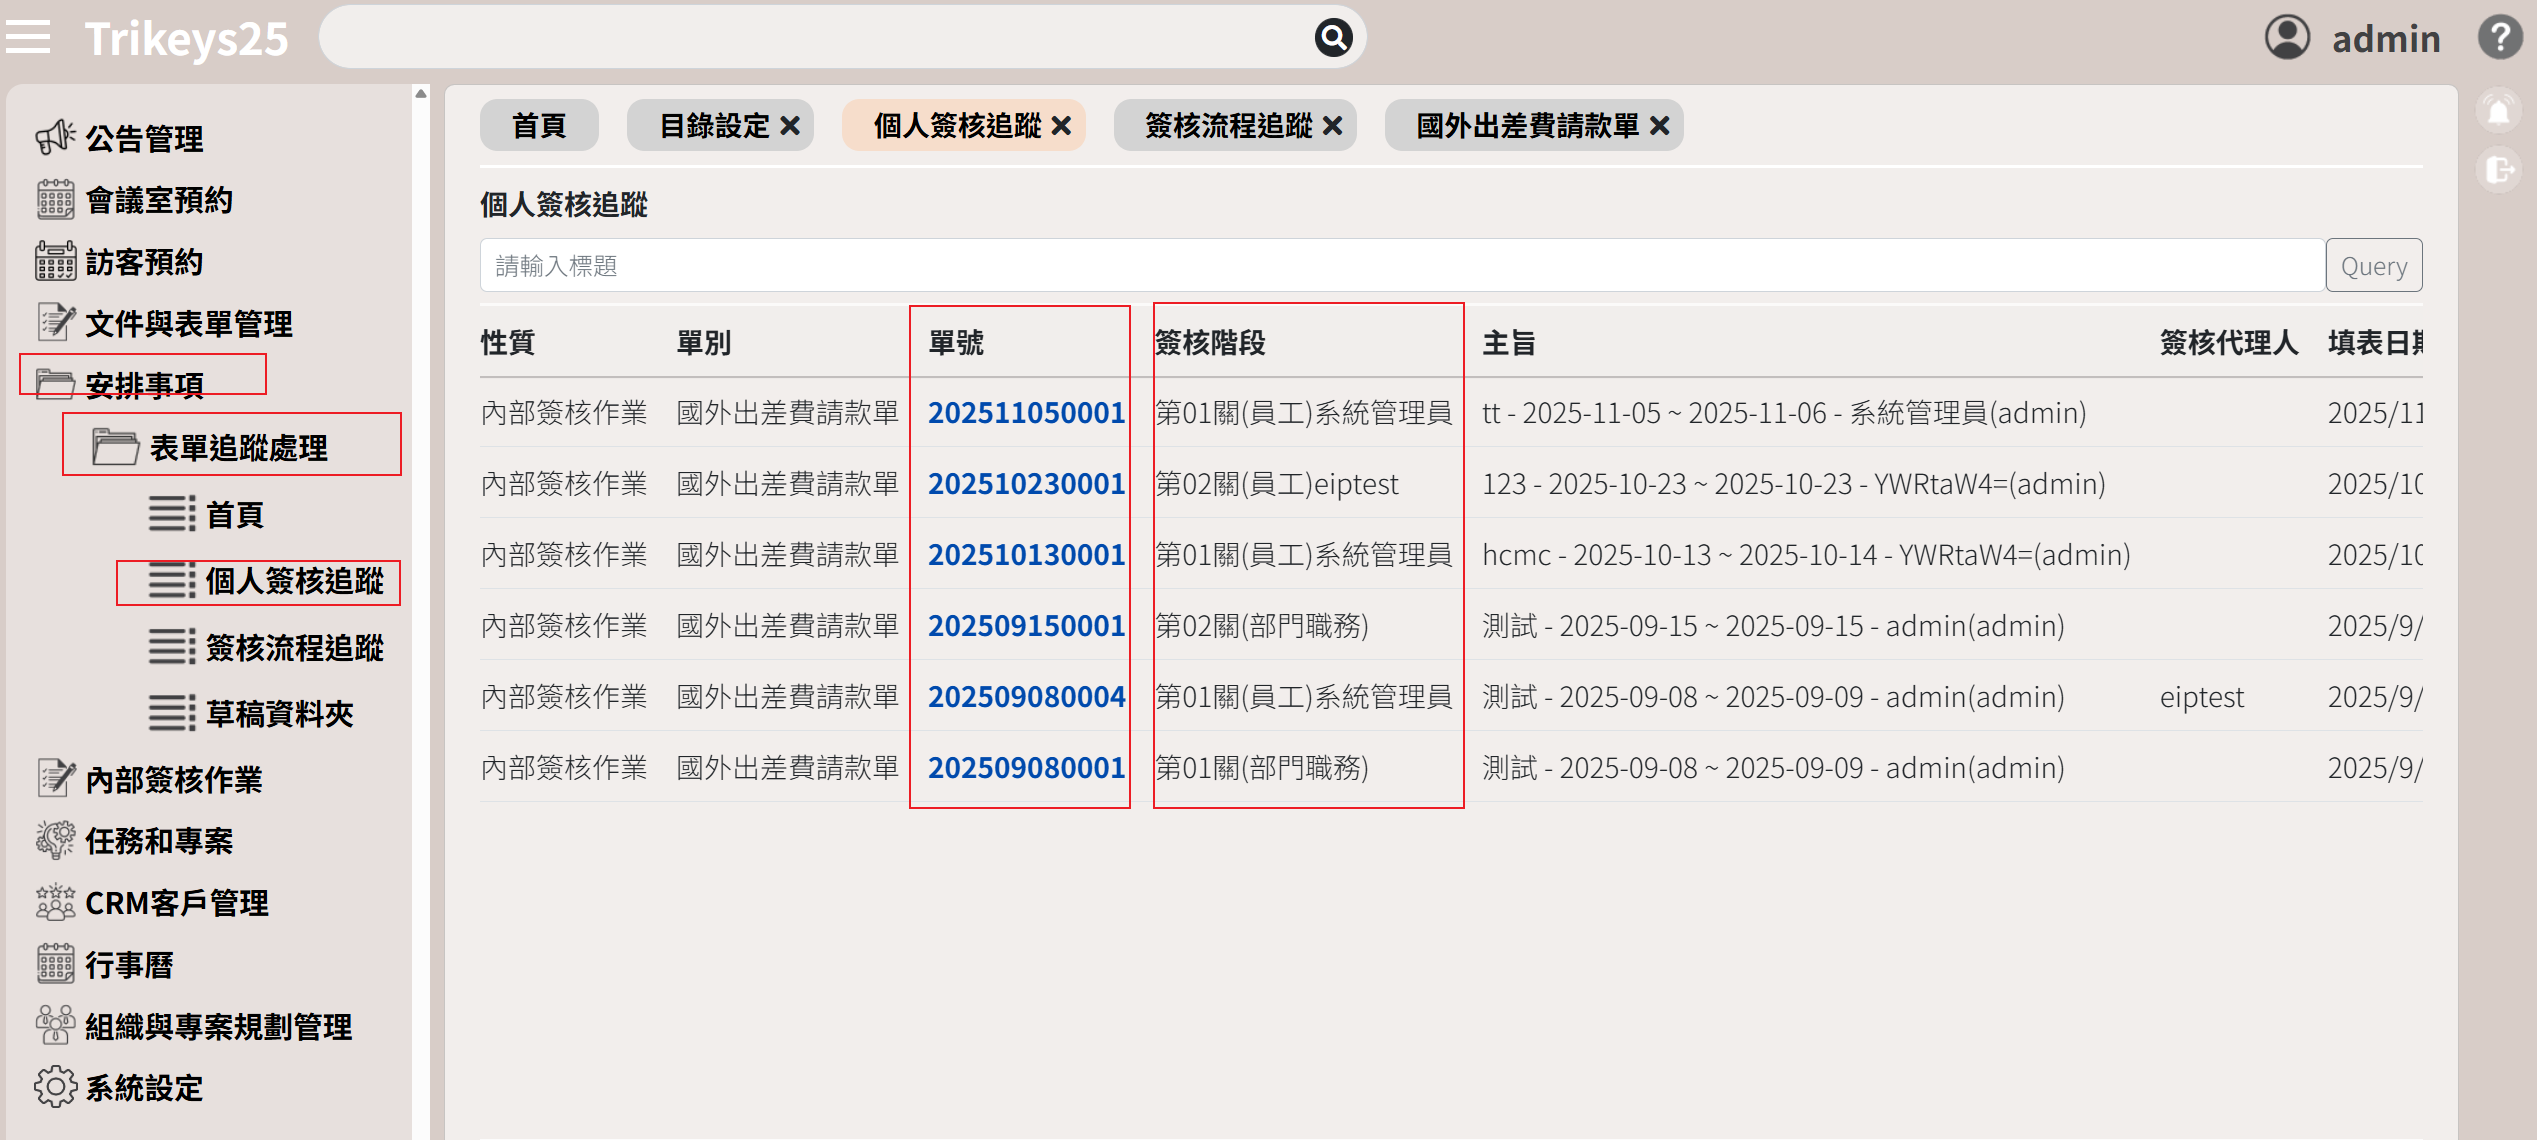Expand the 內部簽核作業 menu
The image size is (2537, 1140).
pos(173,779)
